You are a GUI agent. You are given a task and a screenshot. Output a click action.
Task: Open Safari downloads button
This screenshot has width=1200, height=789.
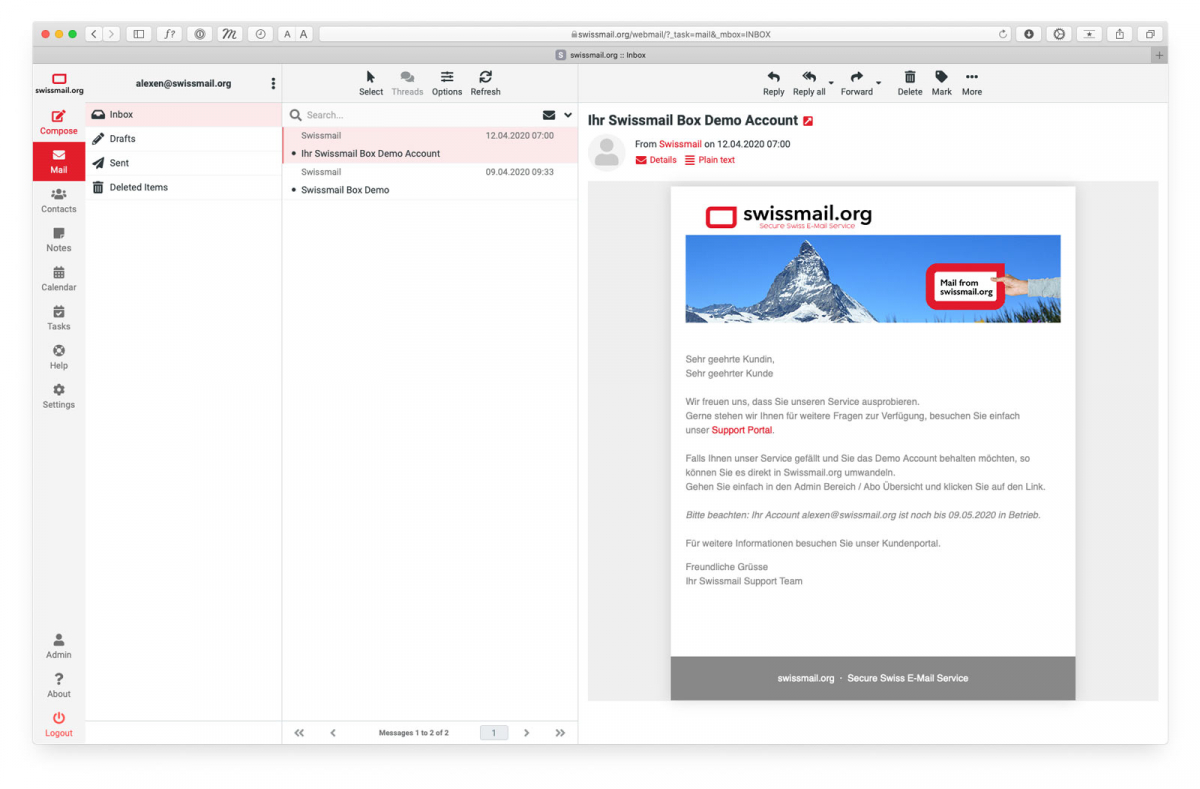point(1029,34)
